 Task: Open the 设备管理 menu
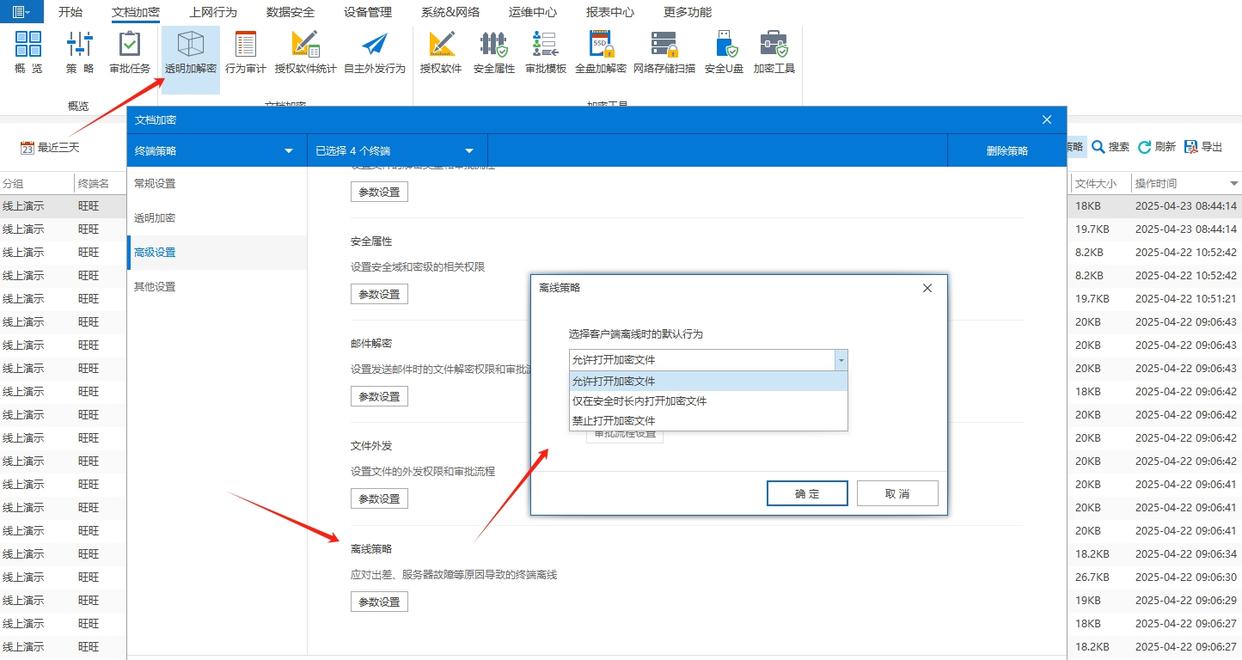pos(370,12)
